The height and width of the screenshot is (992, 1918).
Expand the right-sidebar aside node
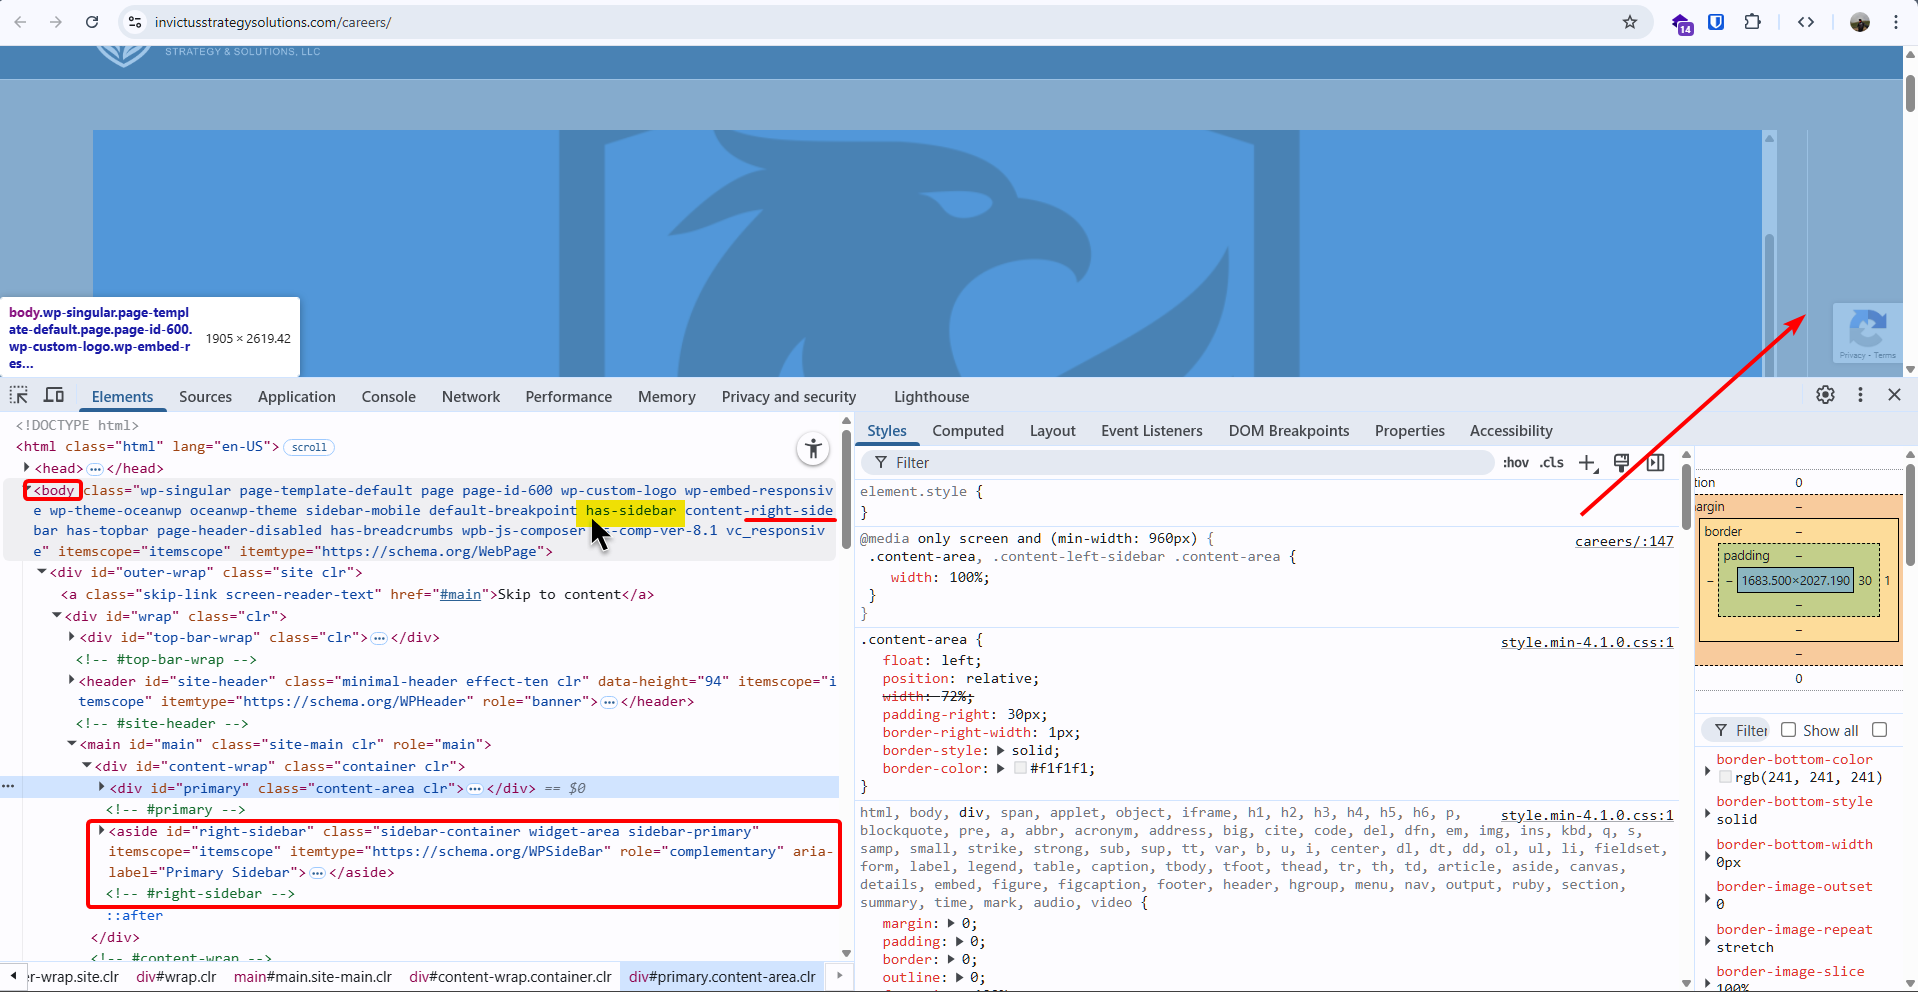point(101,830)
